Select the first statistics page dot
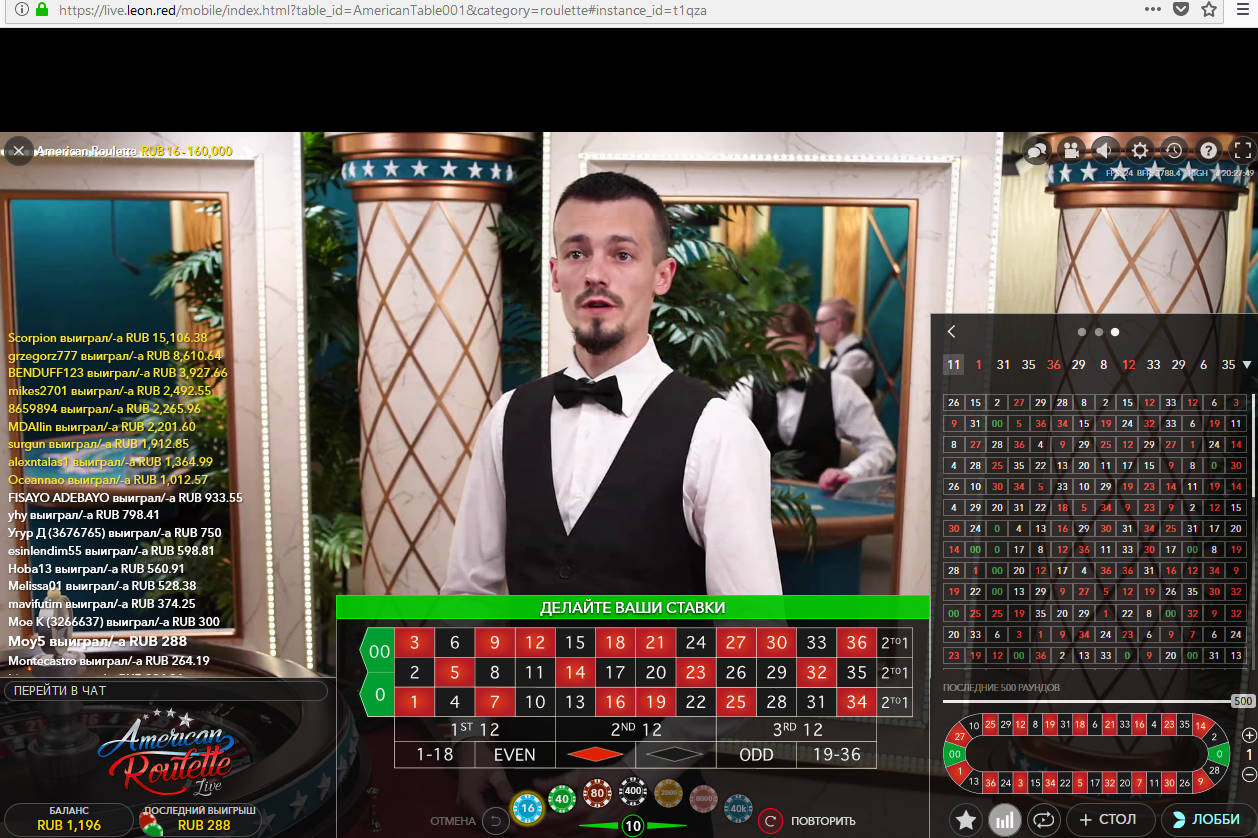The image size is (1258, 838). pyautogui.click(x=1081, y=332)
